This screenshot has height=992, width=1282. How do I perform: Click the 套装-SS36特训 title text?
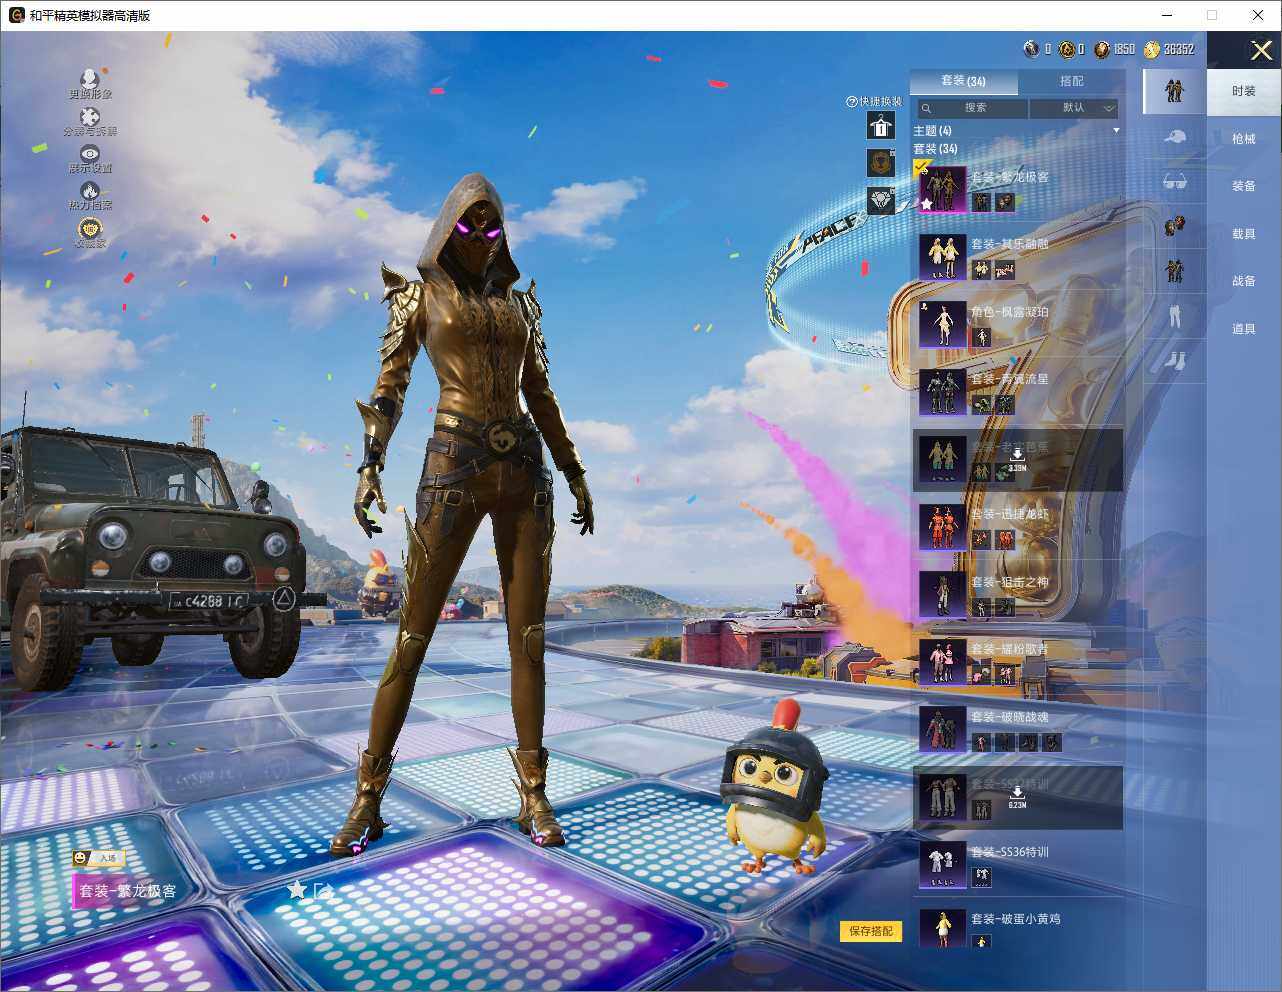(x=1010, y=852)
